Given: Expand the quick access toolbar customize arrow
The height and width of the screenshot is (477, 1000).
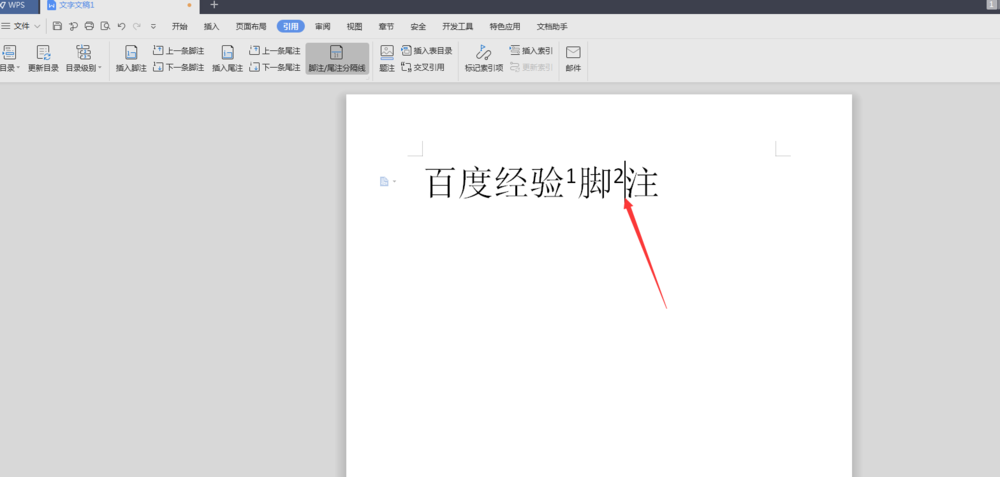Looking at the screenshot, I should click(154, 27).
